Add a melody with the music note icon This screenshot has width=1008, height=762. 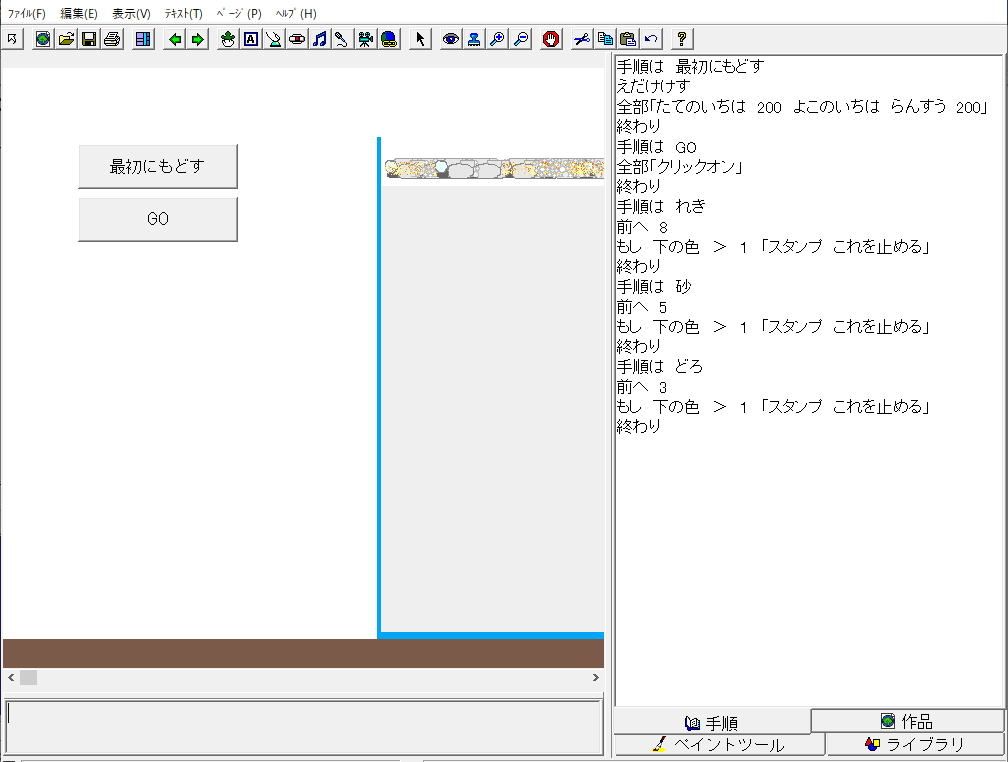319,39
